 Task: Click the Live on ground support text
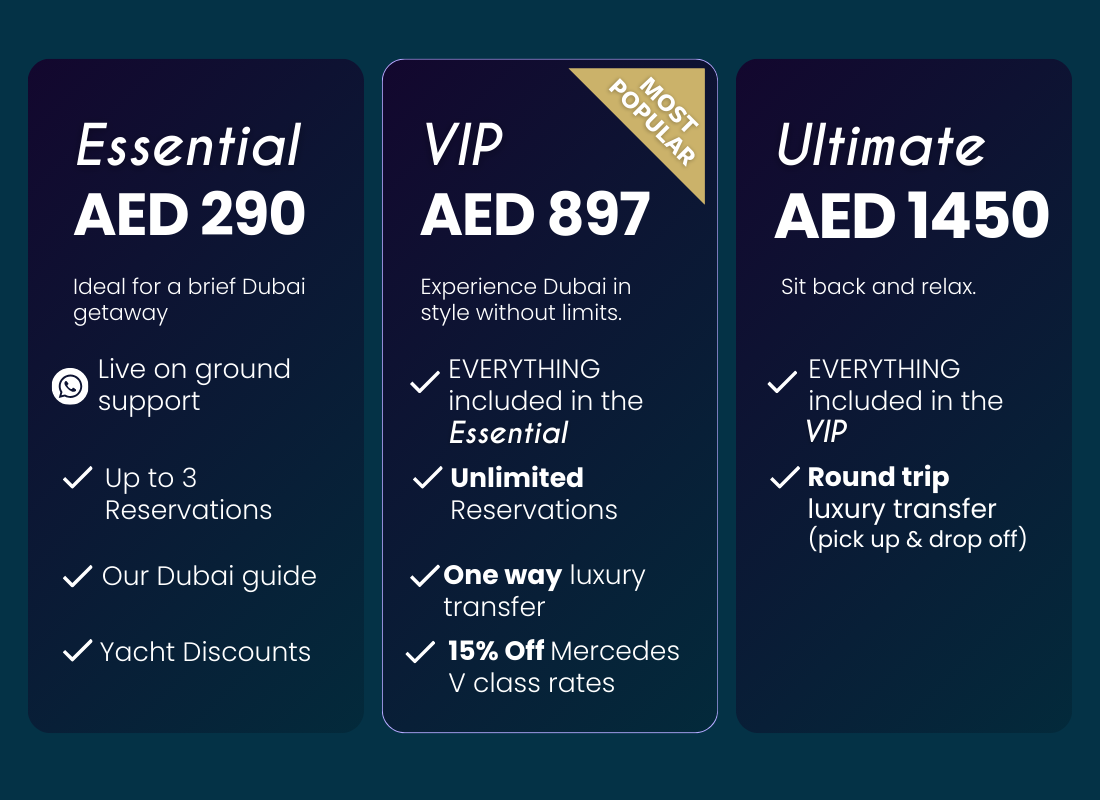click(194, 385)
